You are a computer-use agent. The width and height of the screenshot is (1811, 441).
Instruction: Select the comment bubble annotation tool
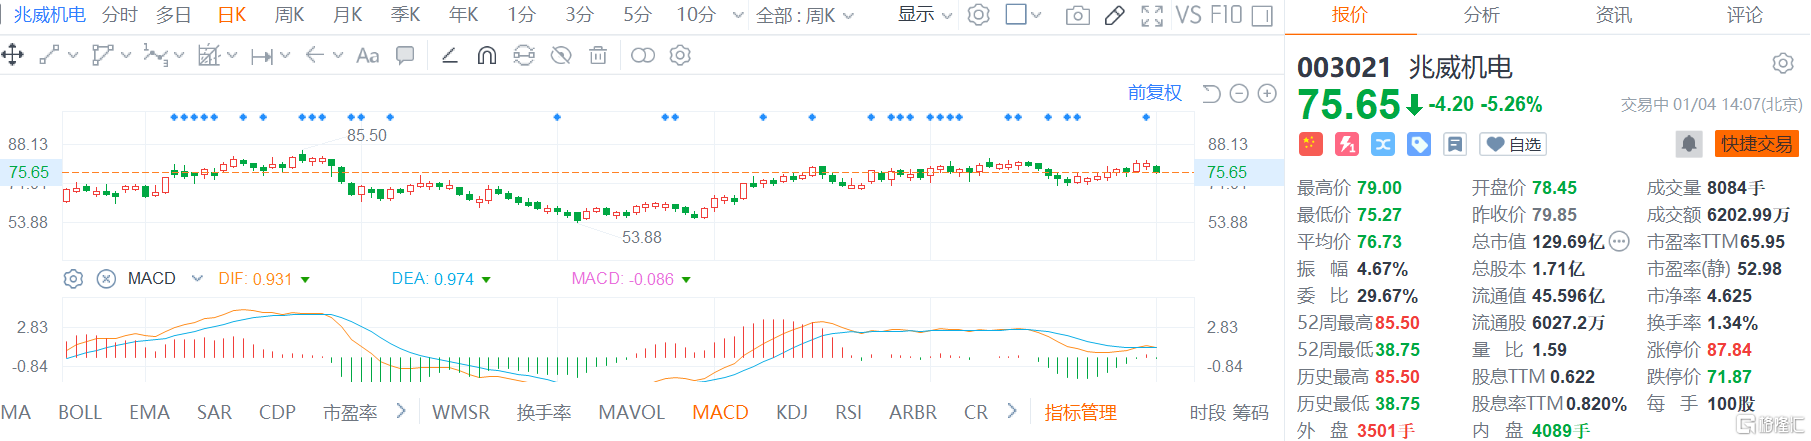click(x=405, y=56)
